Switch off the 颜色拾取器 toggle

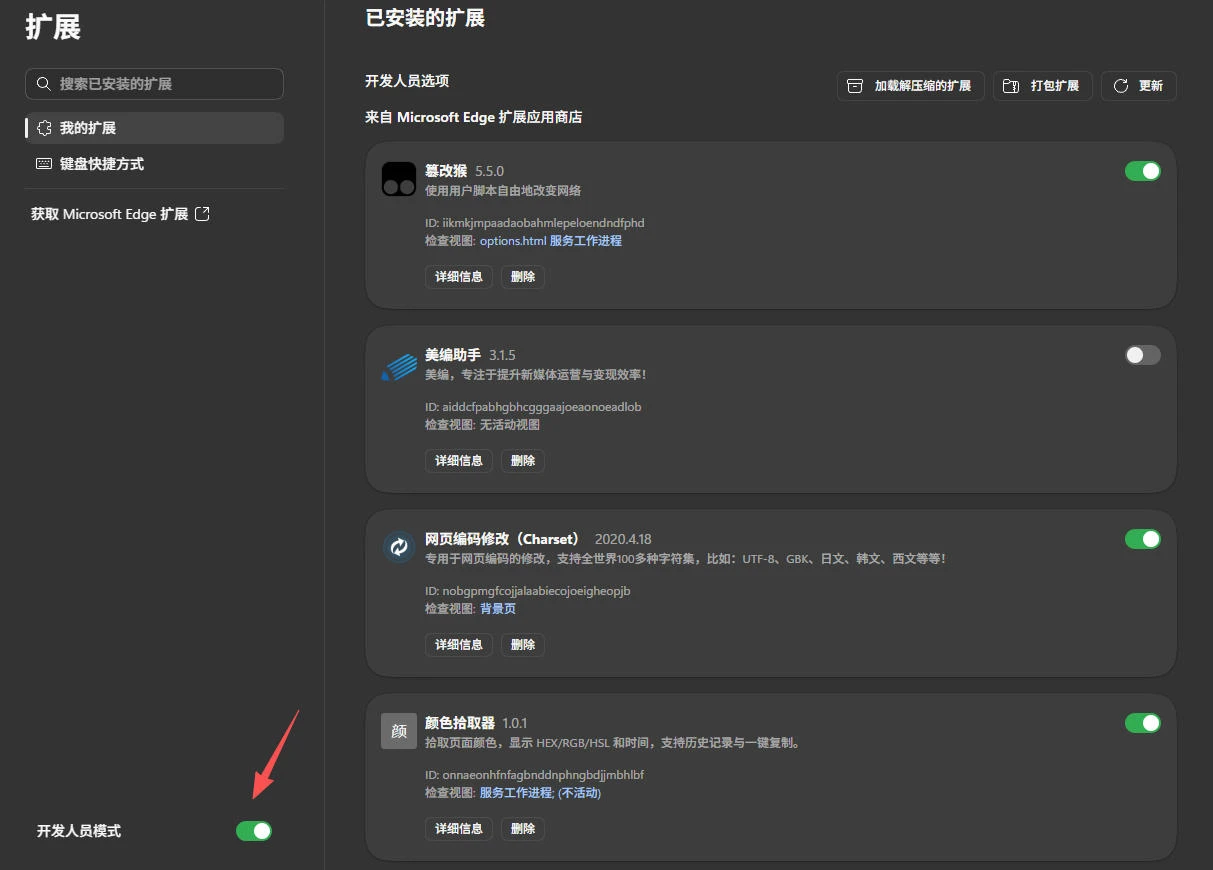1143,723
